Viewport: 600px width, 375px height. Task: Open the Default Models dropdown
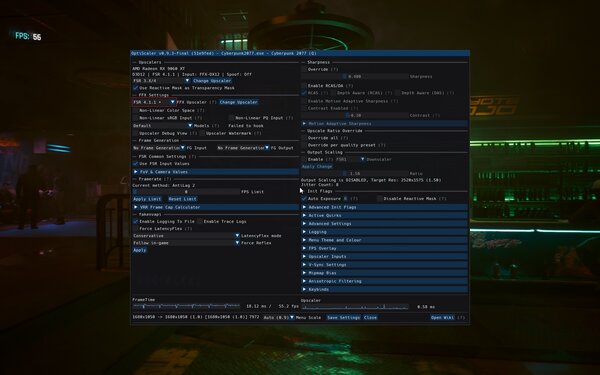[x=162, y=126]
